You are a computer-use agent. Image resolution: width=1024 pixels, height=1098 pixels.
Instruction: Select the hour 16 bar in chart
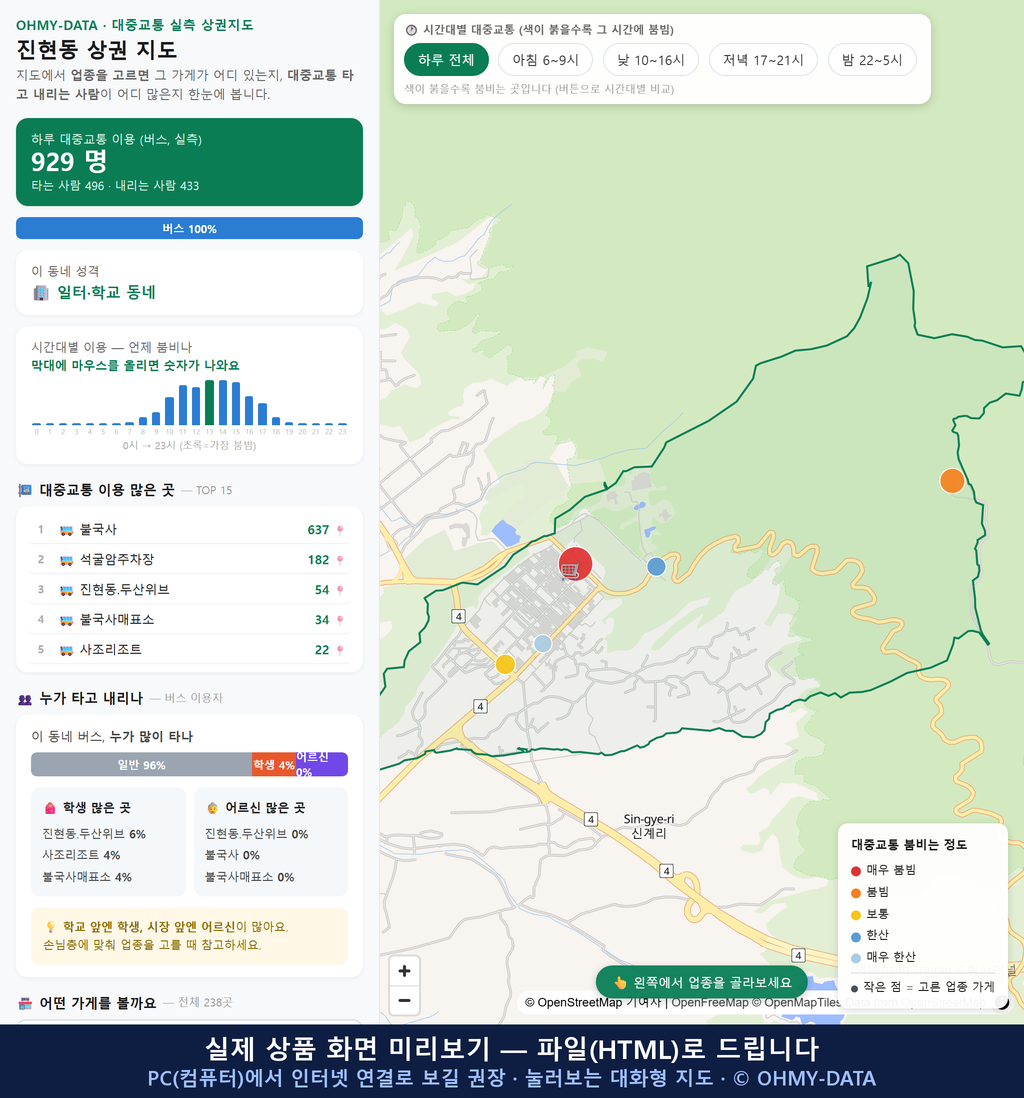(x=249, y=410)
